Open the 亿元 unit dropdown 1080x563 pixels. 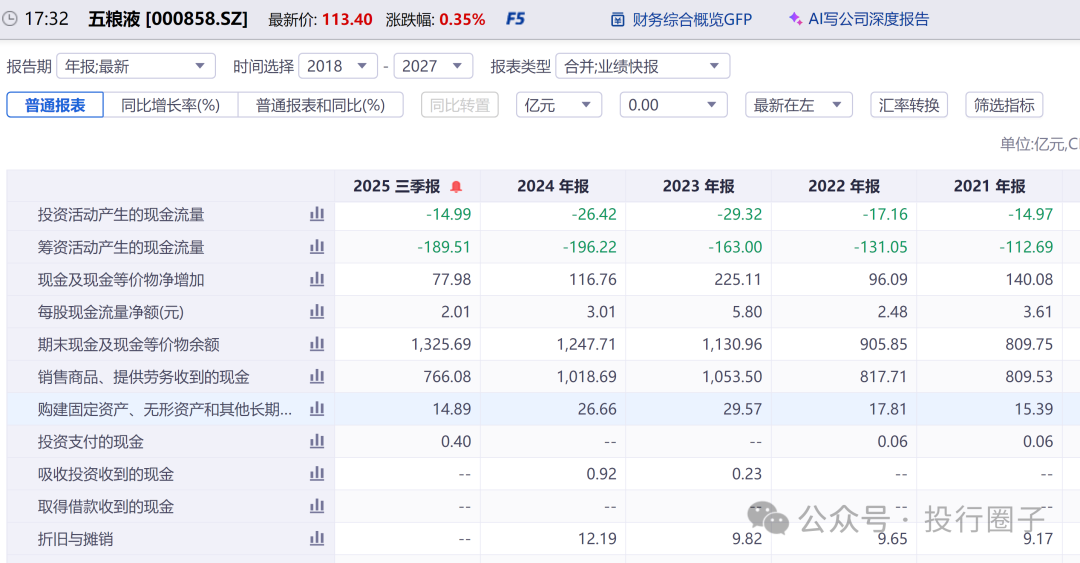(x=559, y=105)
